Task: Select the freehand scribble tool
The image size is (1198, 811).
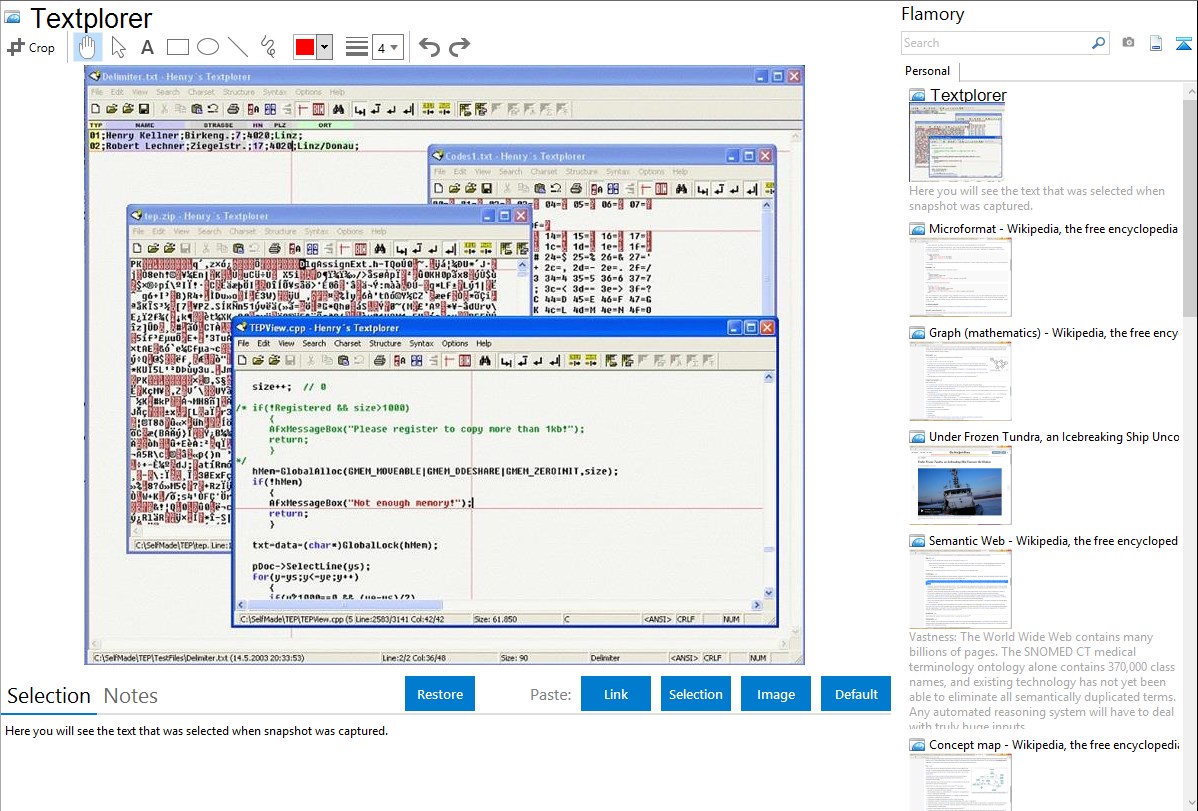Action: click(268, 47)
